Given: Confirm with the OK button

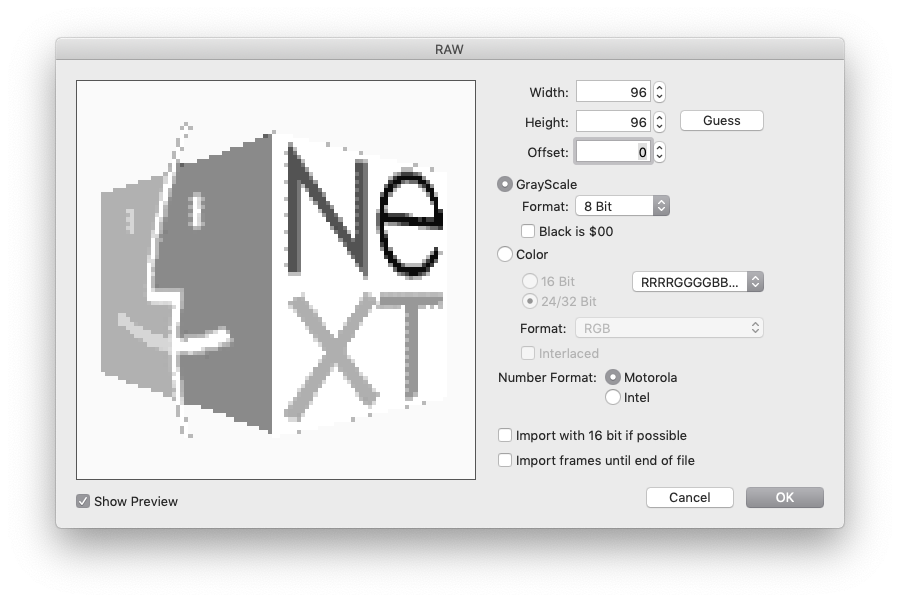Looking at the screenshot, I should (x=785, y=498).
